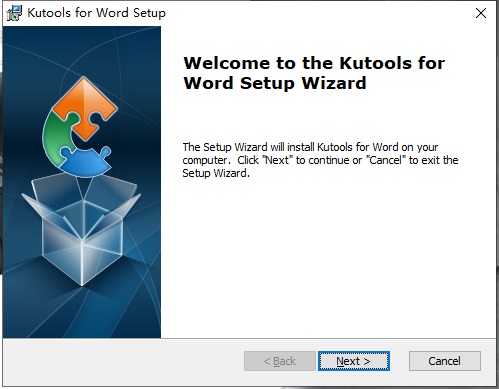The height and width of the screenshot is (389, 499).
Task: Click the installer icon in title bar
Action: point(14,13)
